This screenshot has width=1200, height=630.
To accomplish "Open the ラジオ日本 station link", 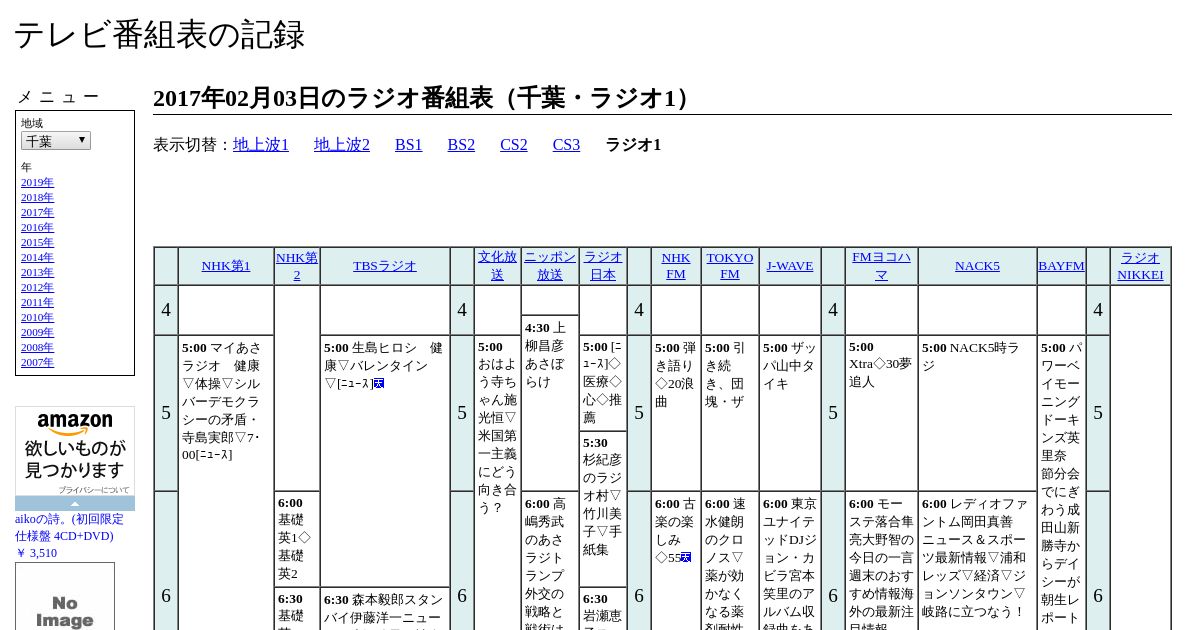I will coord(603,266).
